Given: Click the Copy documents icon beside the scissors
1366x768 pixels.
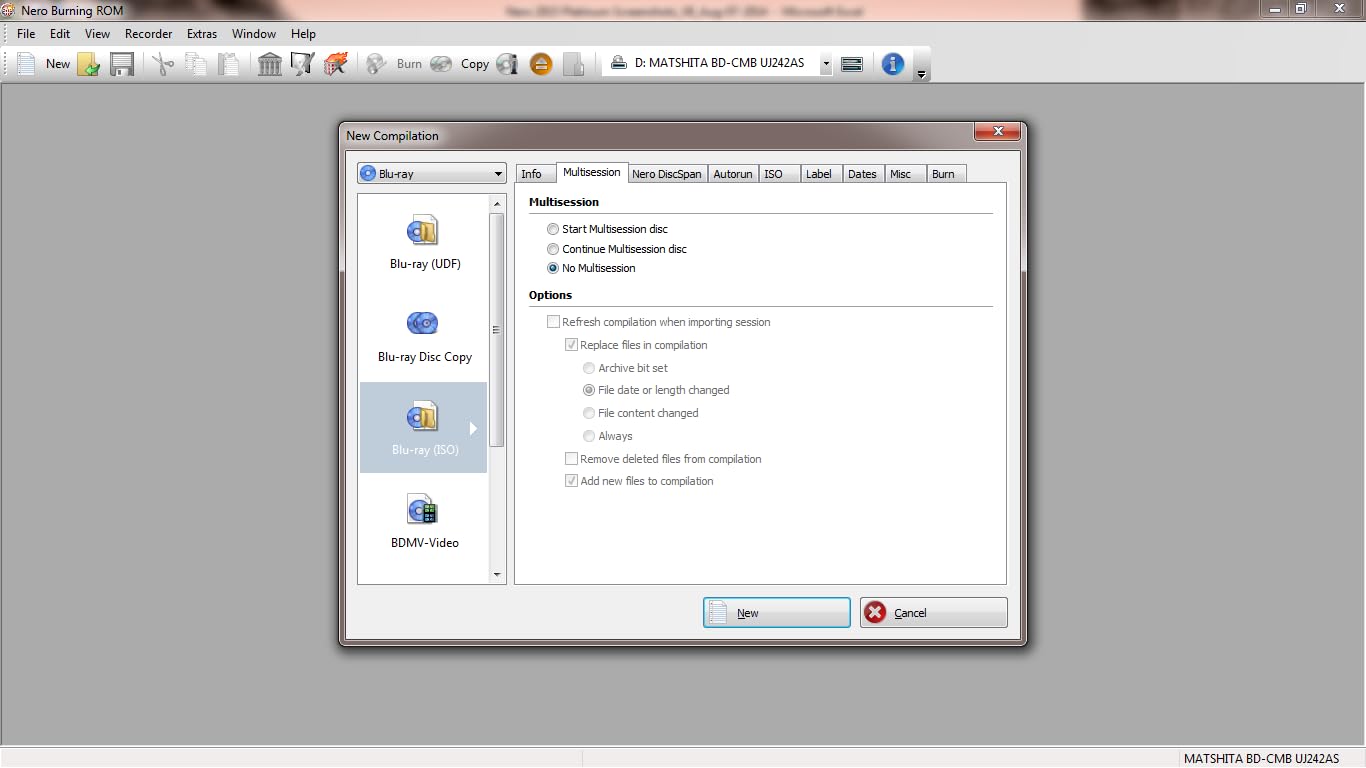Looking at the screenshot, I should tap(196, 64).
